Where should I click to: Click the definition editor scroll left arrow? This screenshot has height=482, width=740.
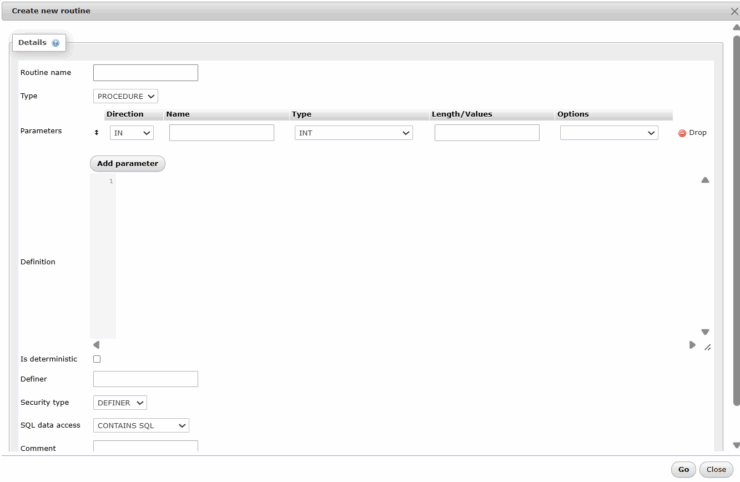(96, 345)
